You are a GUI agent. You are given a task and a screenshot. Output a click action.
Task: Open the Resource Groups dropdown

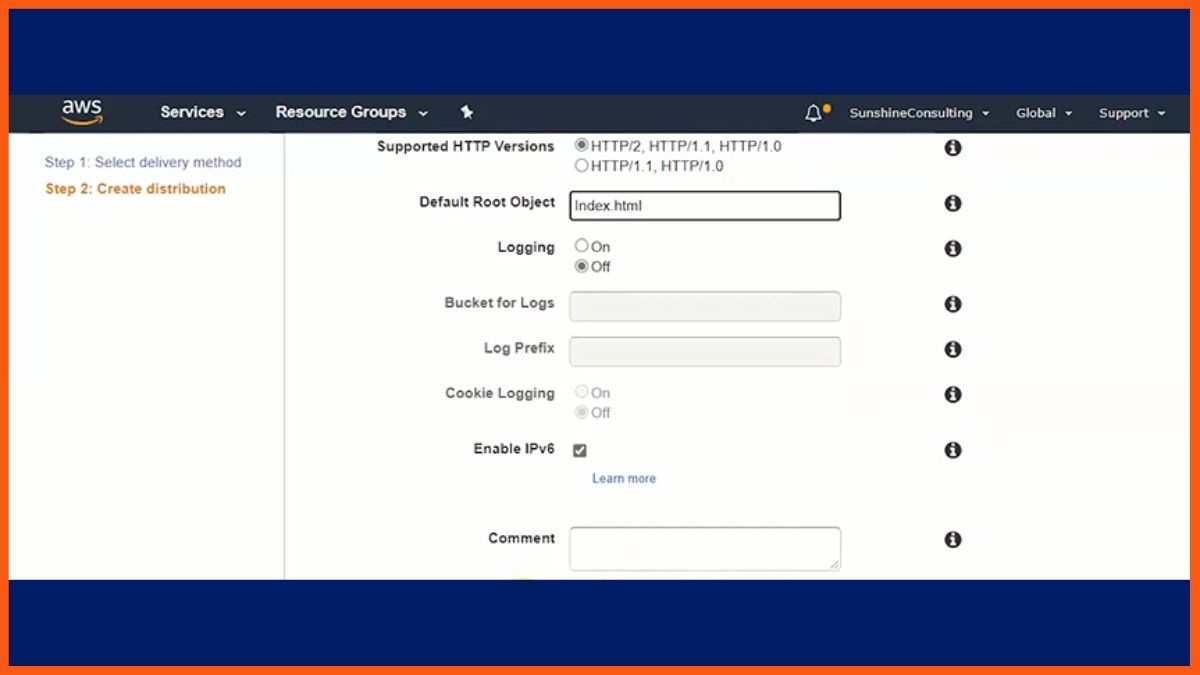(351, 112)
